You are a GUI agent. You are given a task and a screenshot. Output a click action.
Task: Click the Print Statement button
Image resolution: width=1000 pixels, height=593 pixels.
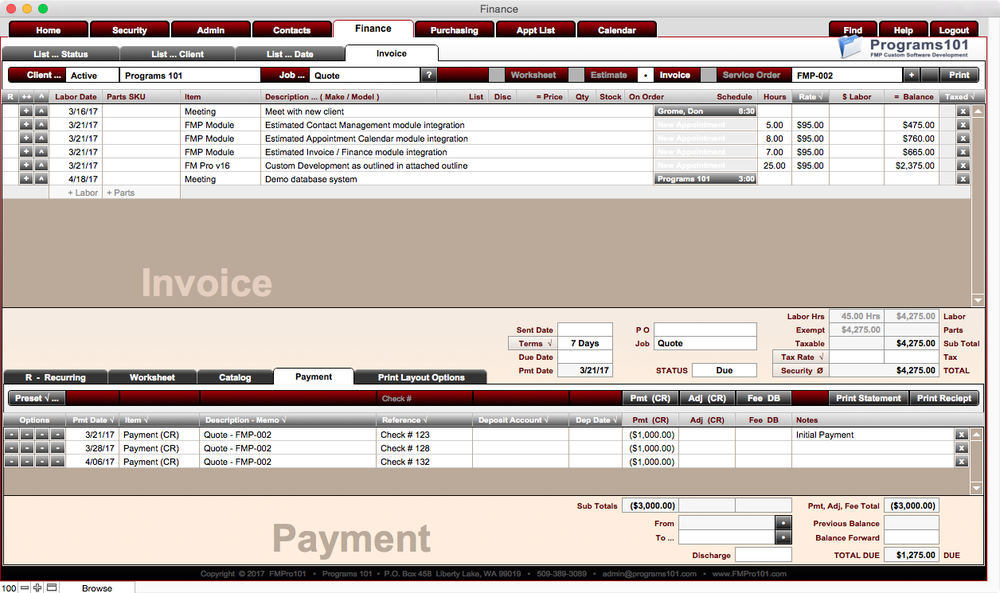(x=868, y=398)
